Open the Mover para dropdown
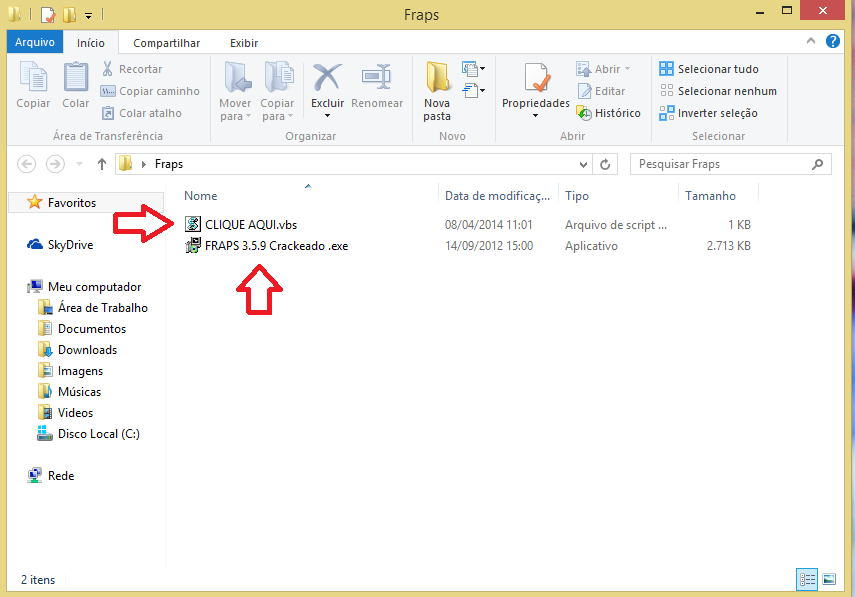This screenshot has width=855, height=597. [x=236, y=110]
